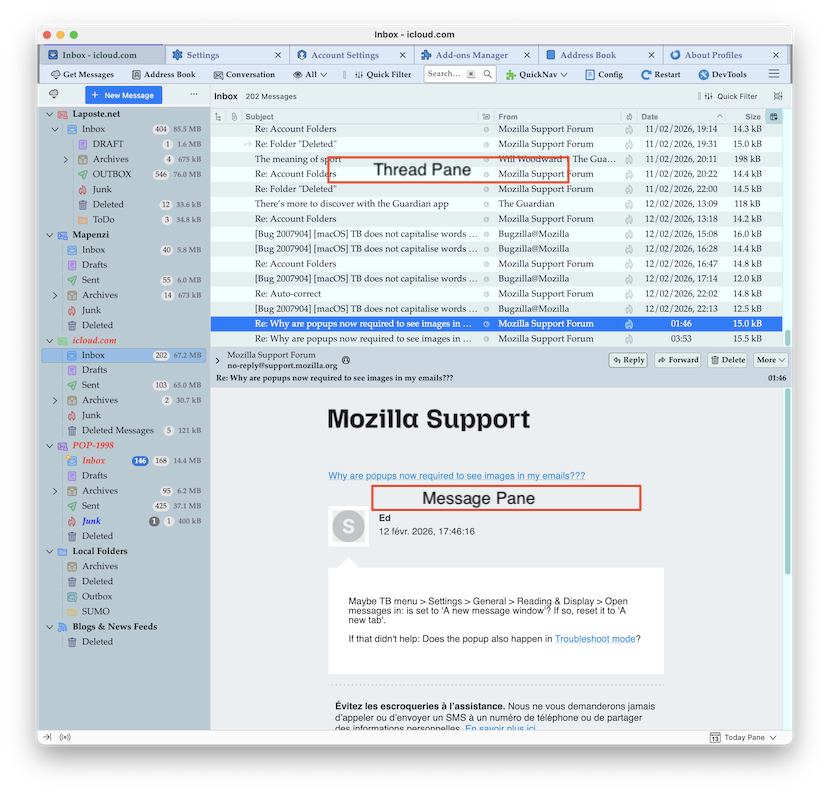Image resolution: width=830 pixels, height=794 pixels.
Task: Select message received at 03:53
Action: click(496, 339)
